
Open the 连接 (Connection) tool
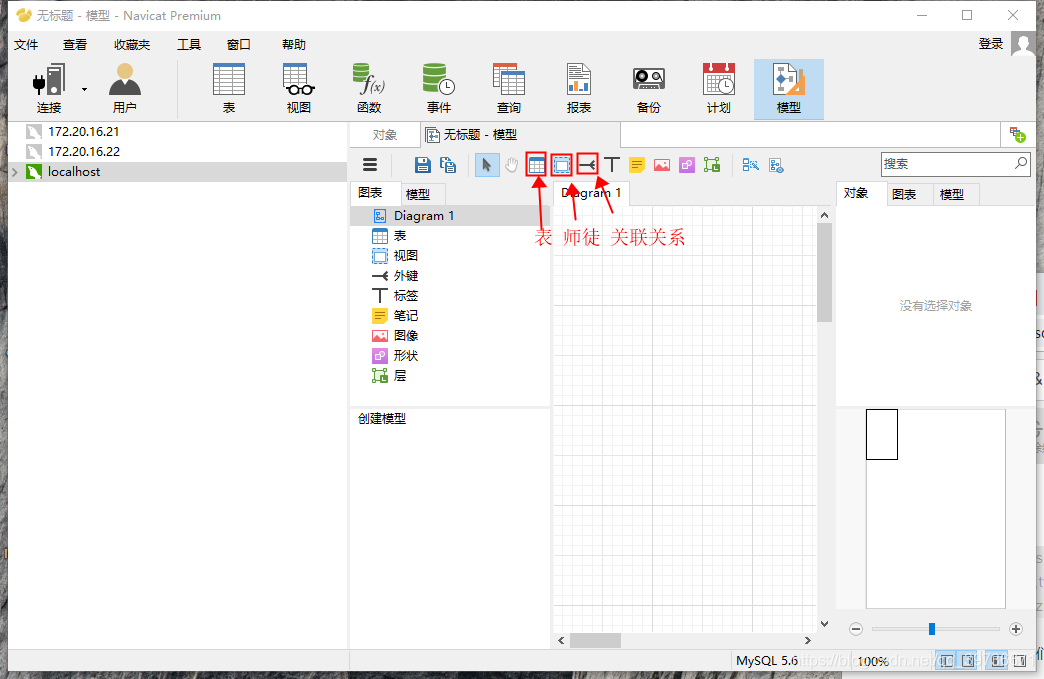point(49,89)
